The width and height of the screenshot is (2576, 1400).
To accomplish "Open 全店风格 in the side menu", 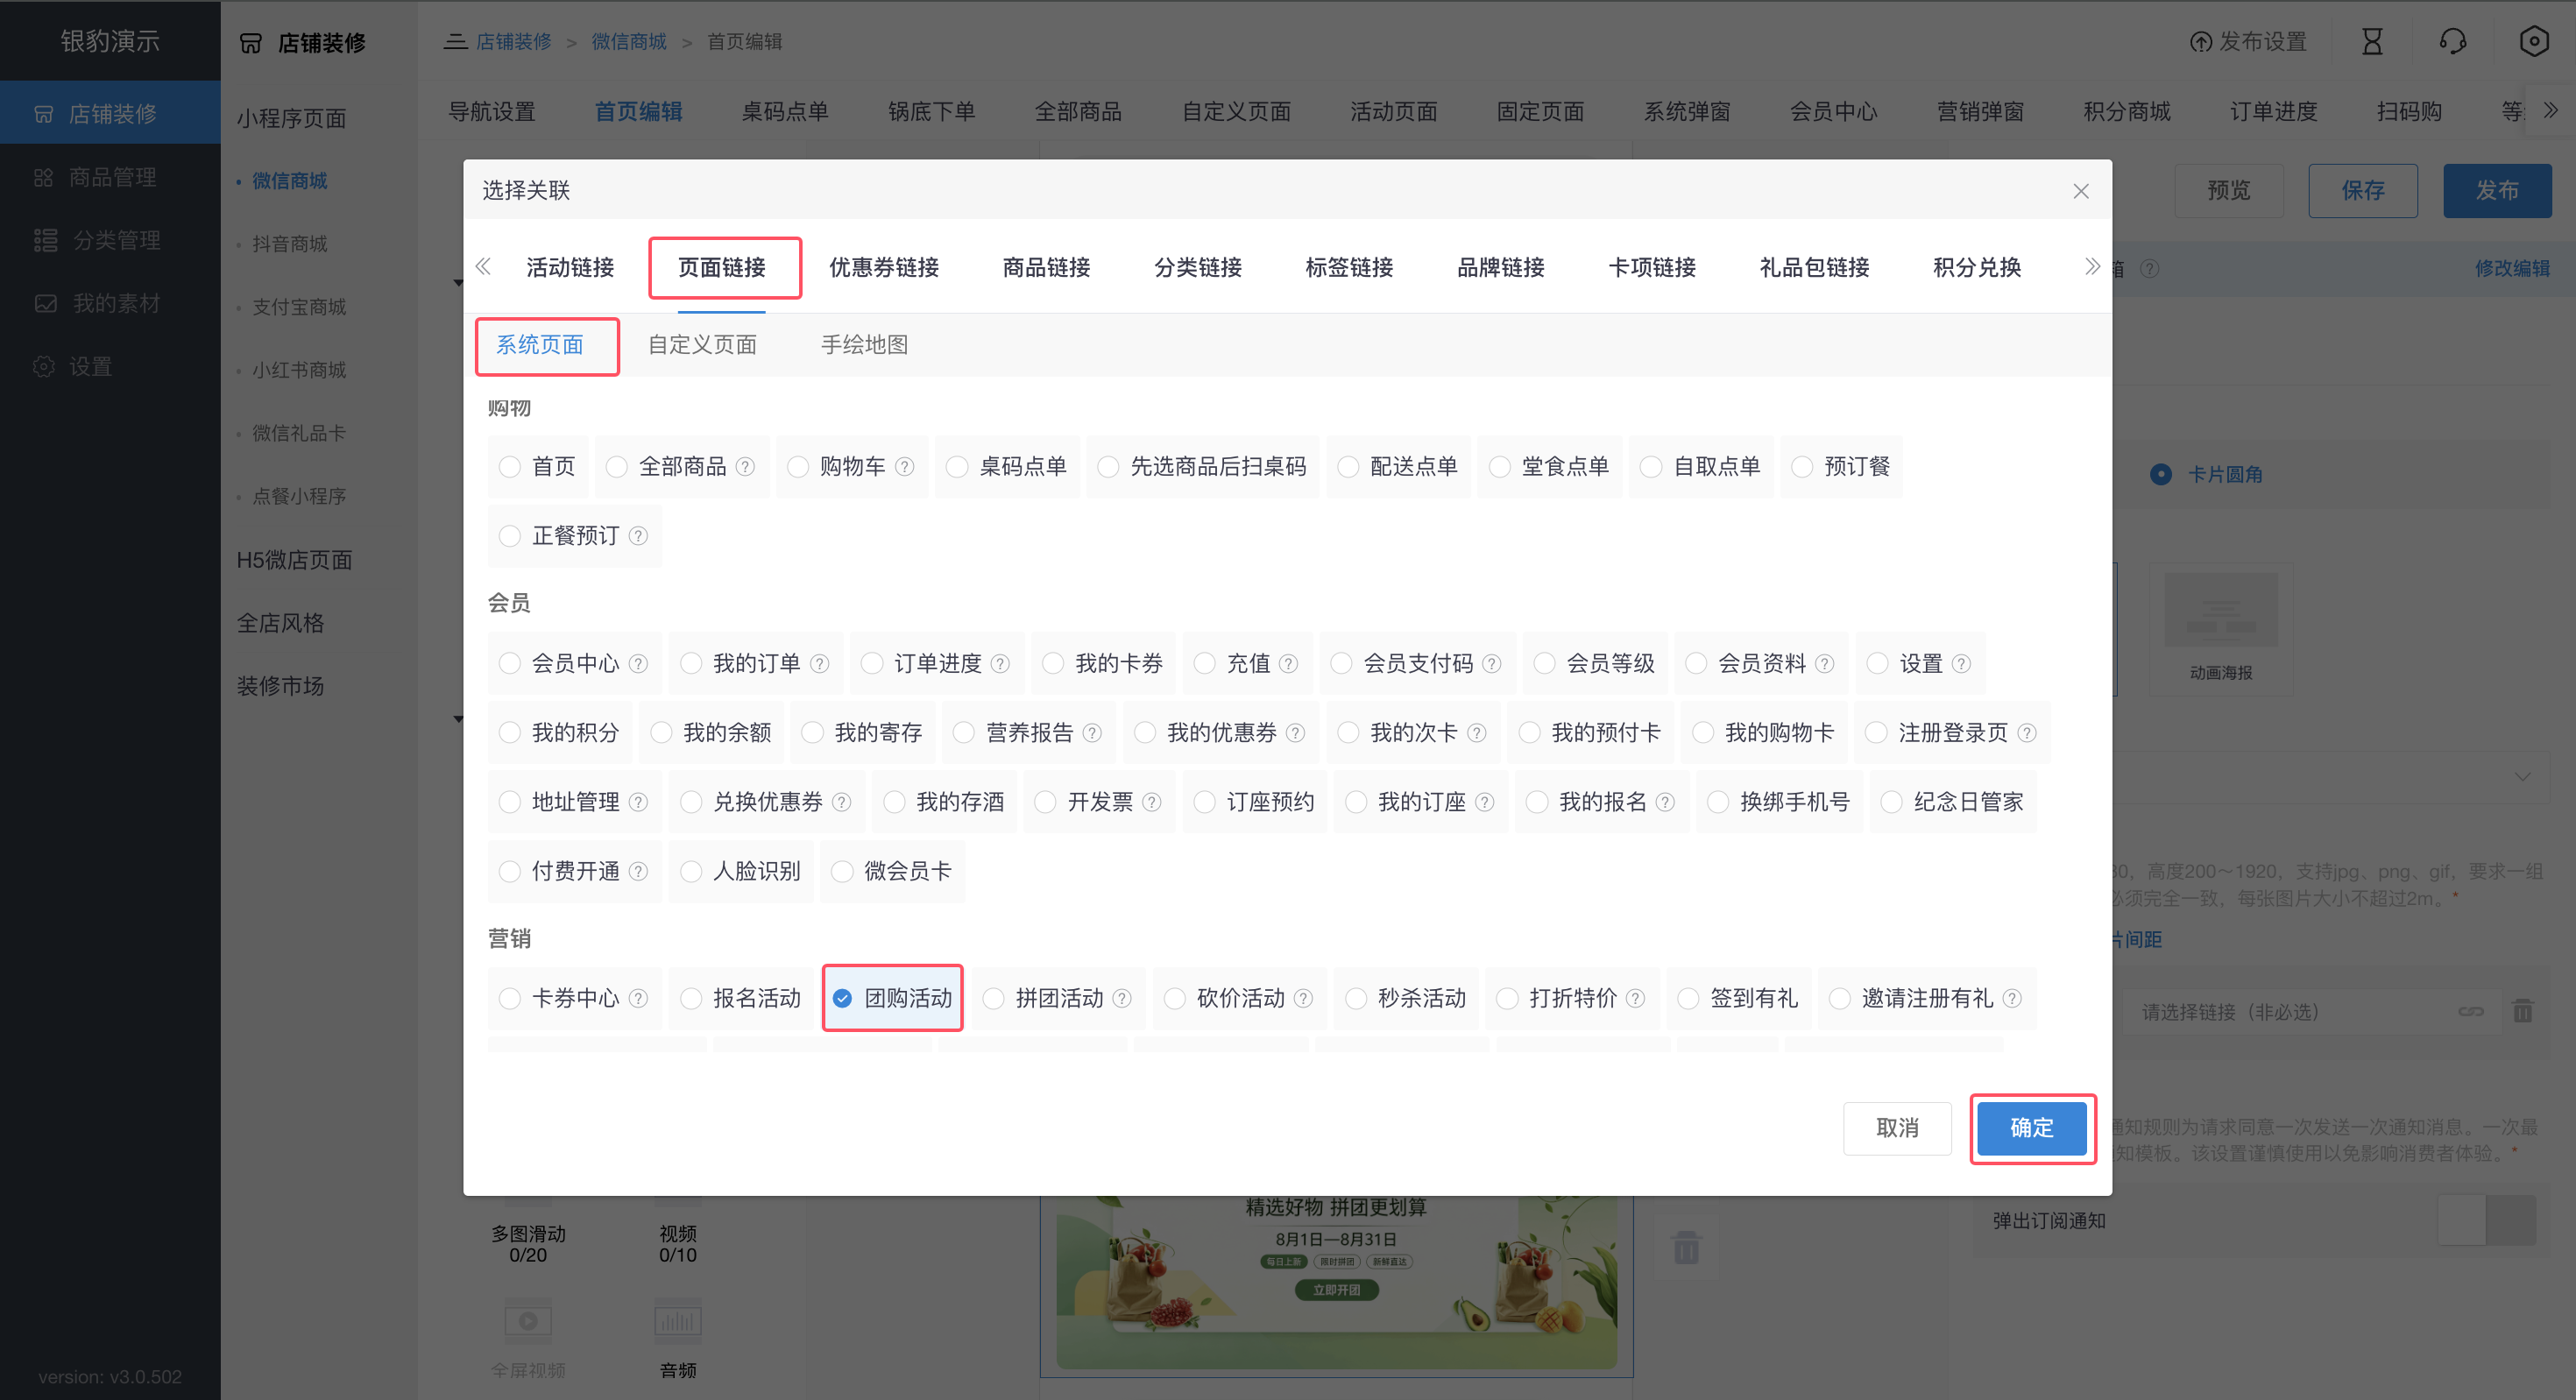I will (280, 623).
